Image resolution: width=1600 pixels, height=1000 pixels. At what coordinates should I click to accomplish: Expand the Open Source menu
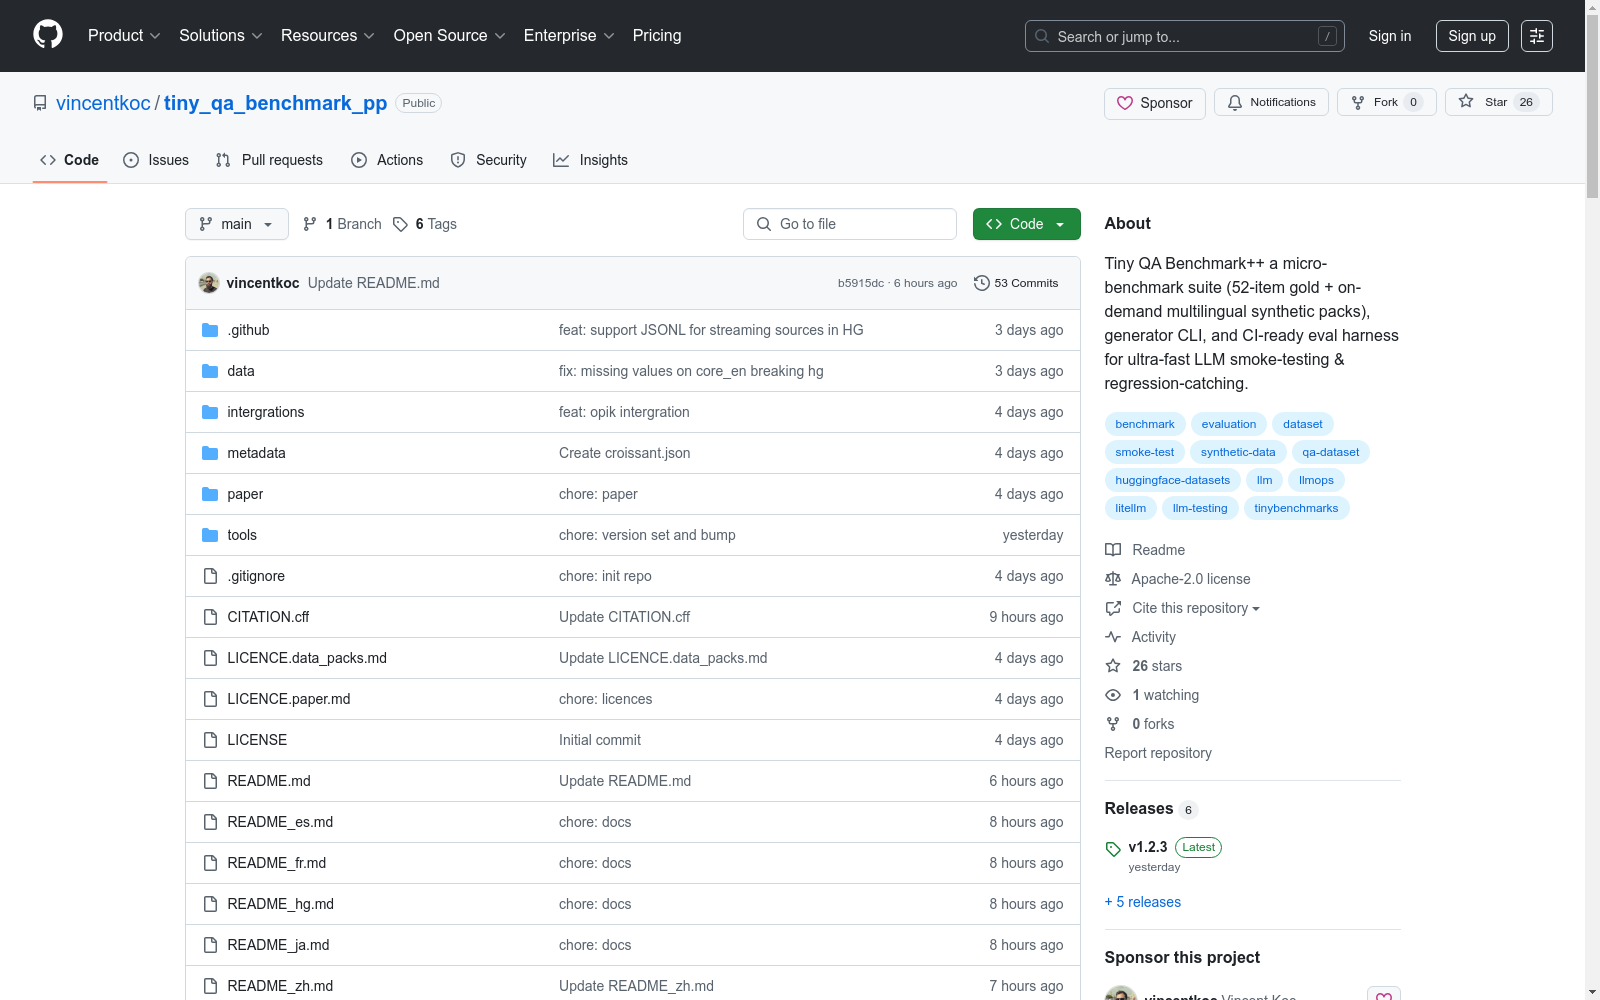coord(450,36)
